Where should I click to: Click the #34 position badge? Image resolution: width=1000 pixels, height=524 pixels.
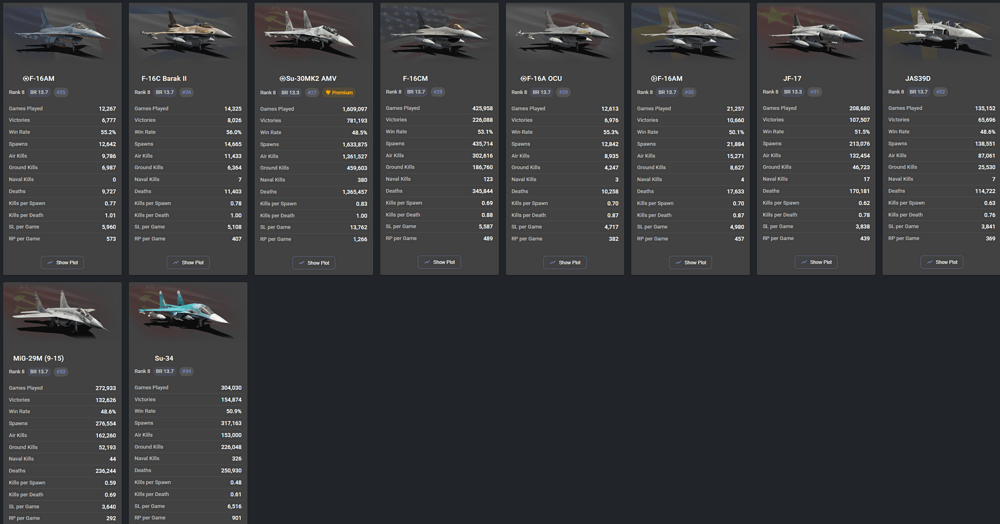click(186, 371)
